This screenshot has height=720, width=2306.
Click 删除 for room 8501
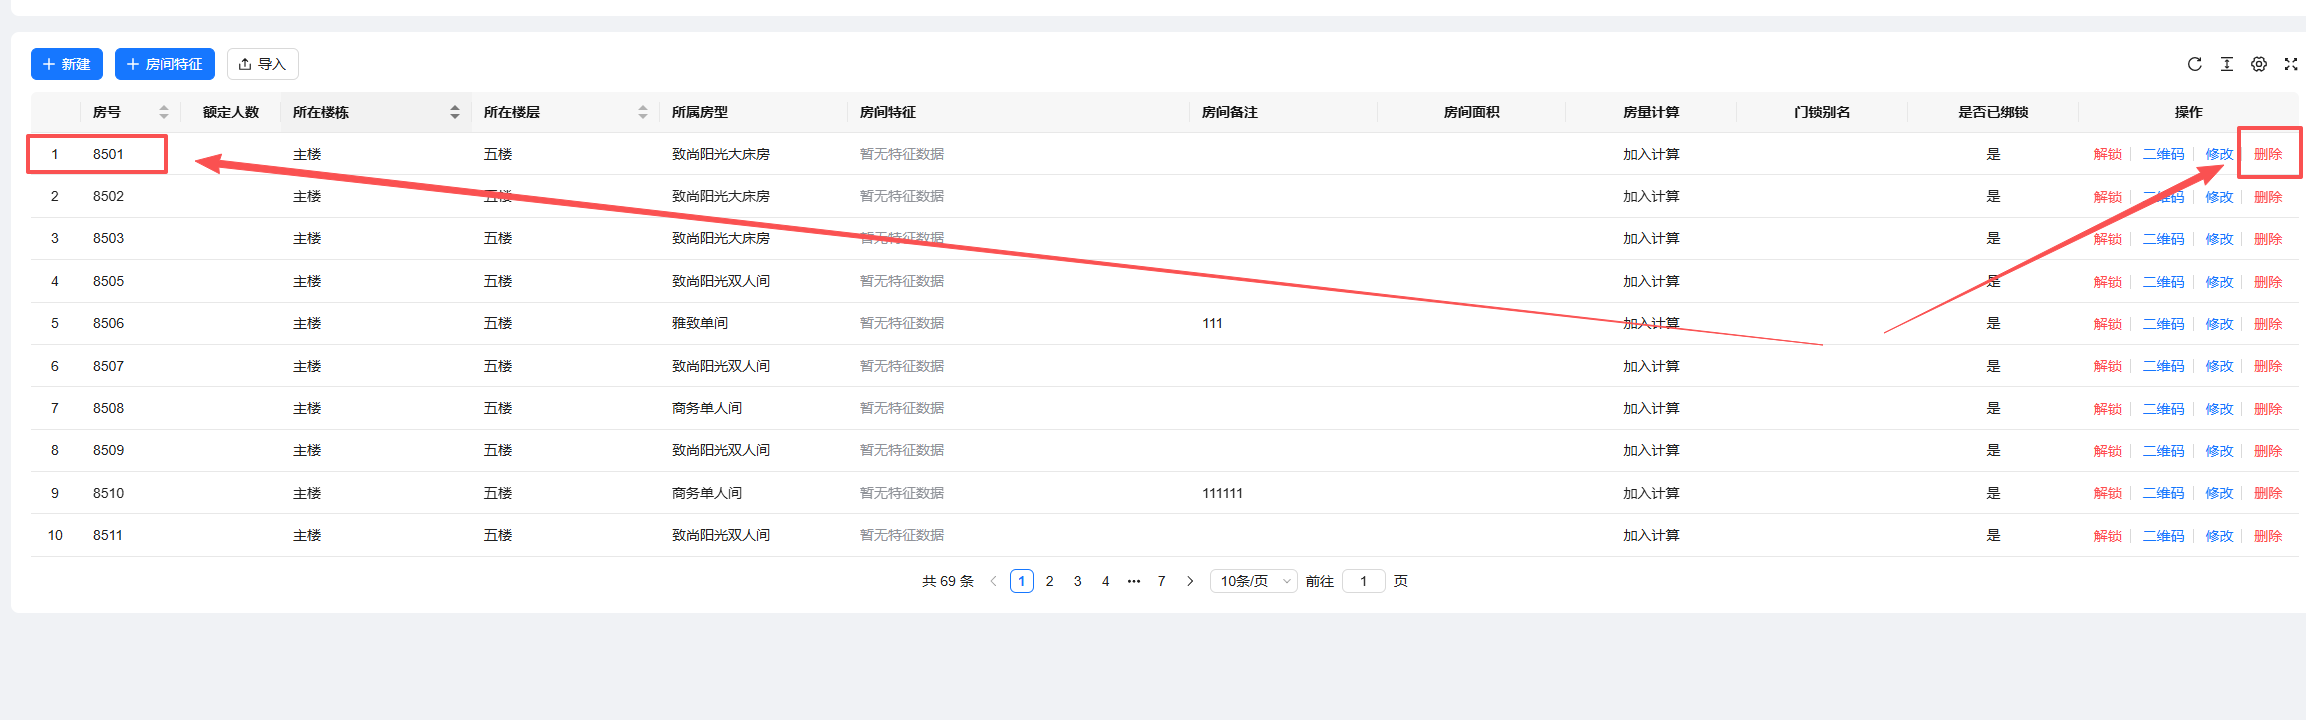(x=2267, y=154)
